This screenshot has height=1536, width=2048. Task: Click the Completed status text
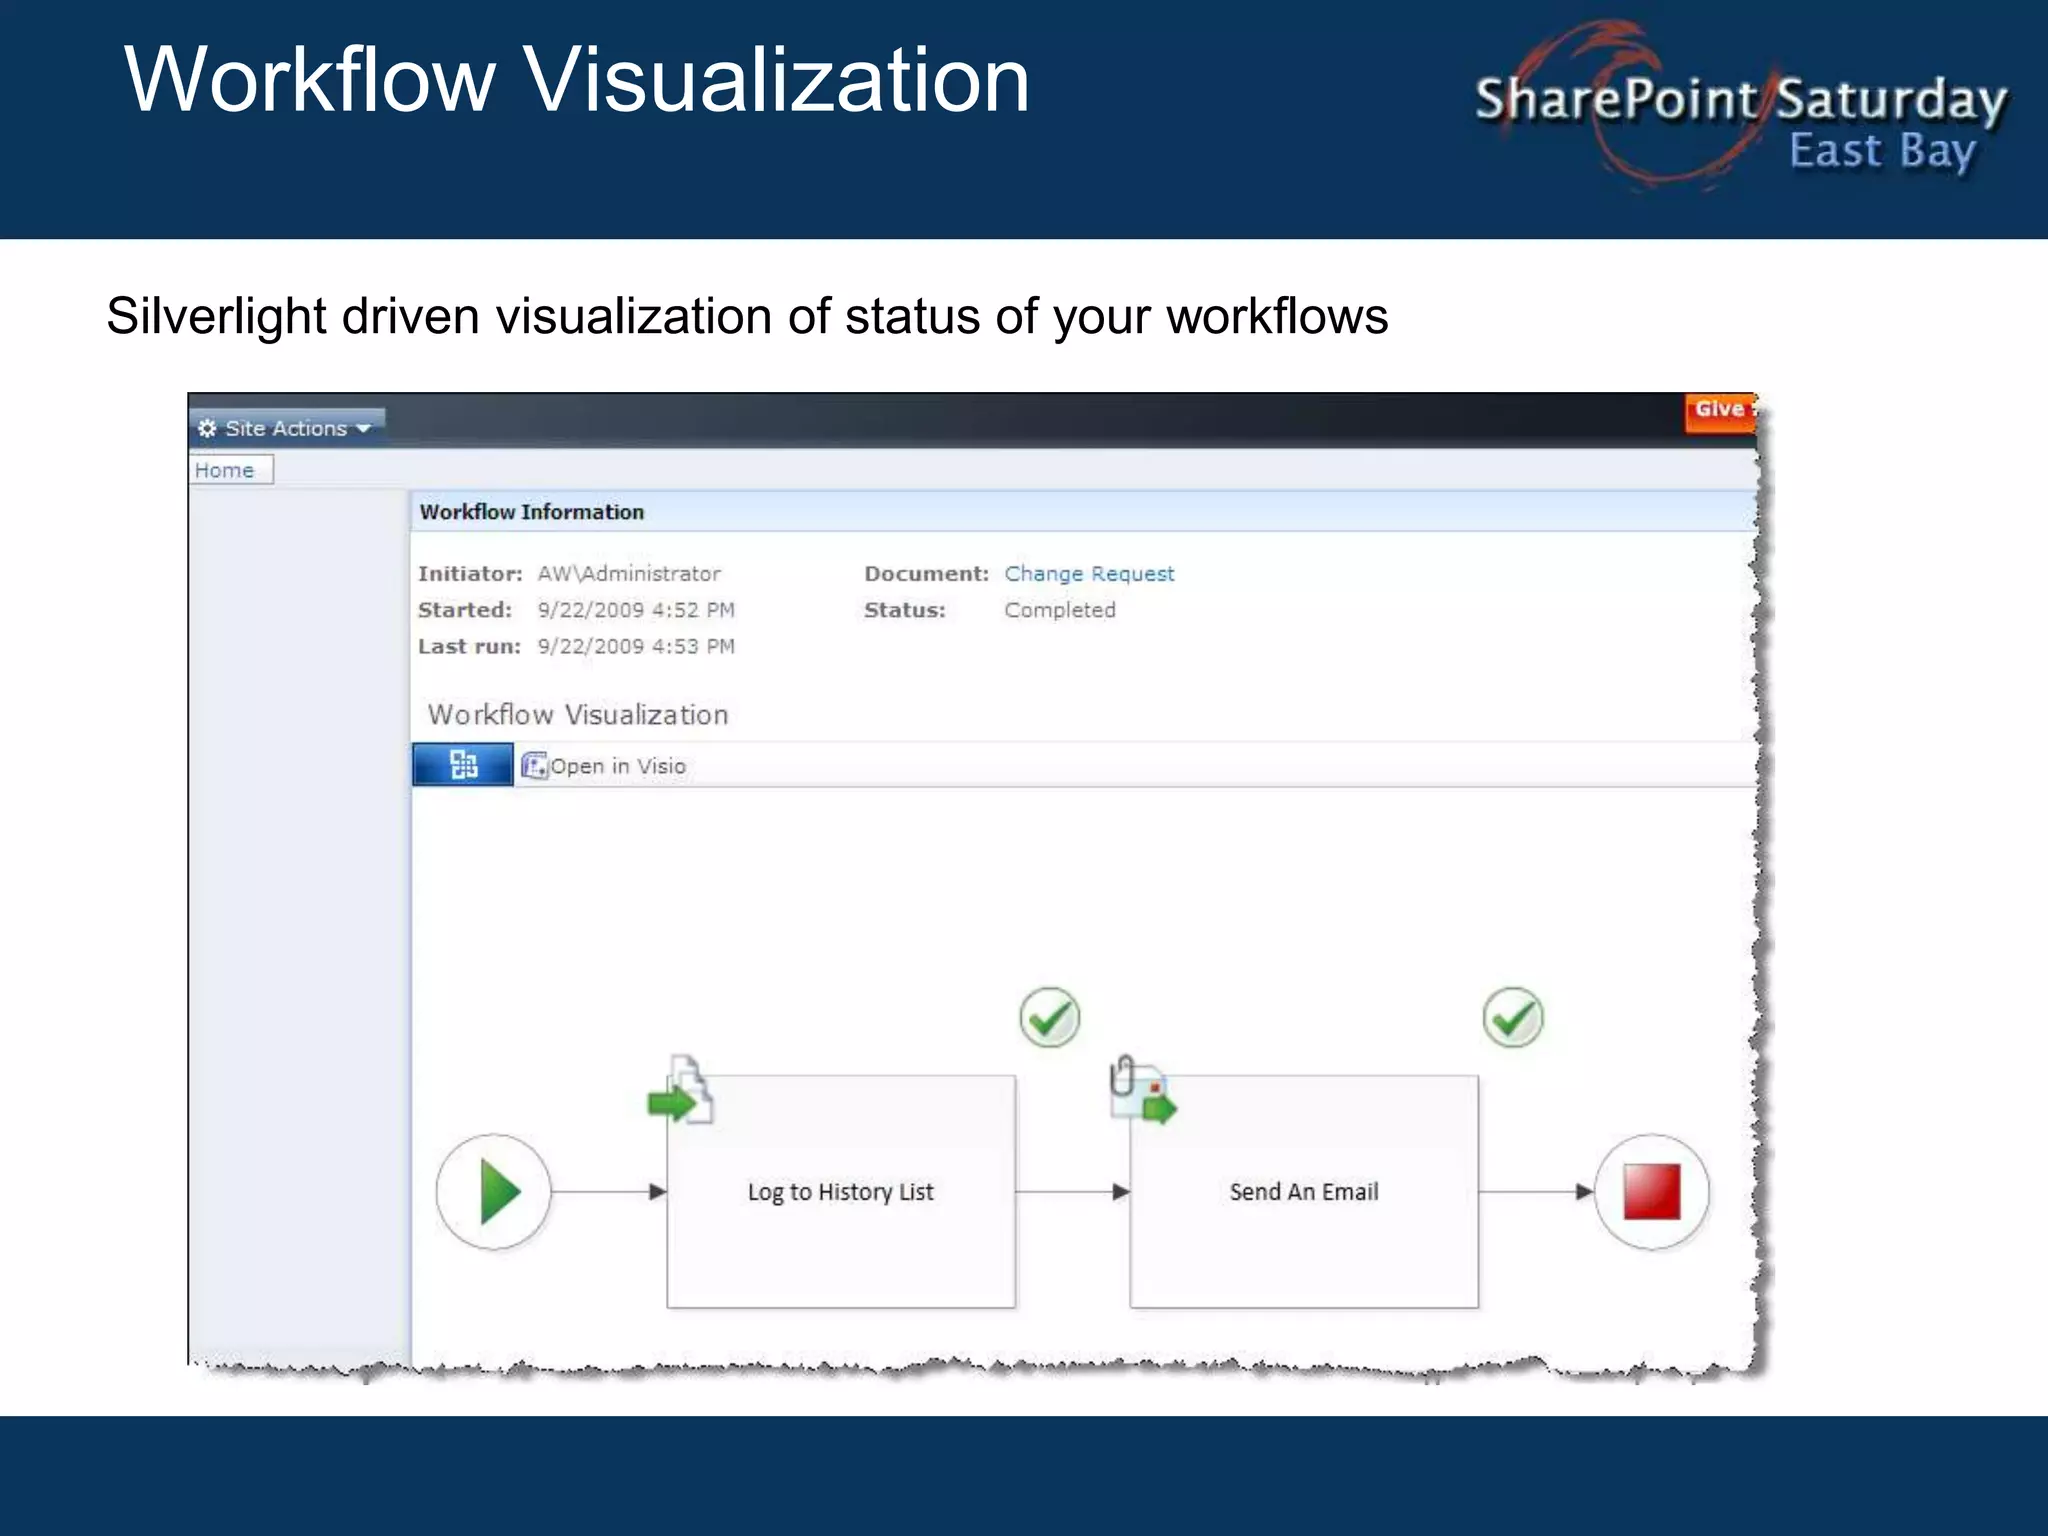(x=1060, y=610)
